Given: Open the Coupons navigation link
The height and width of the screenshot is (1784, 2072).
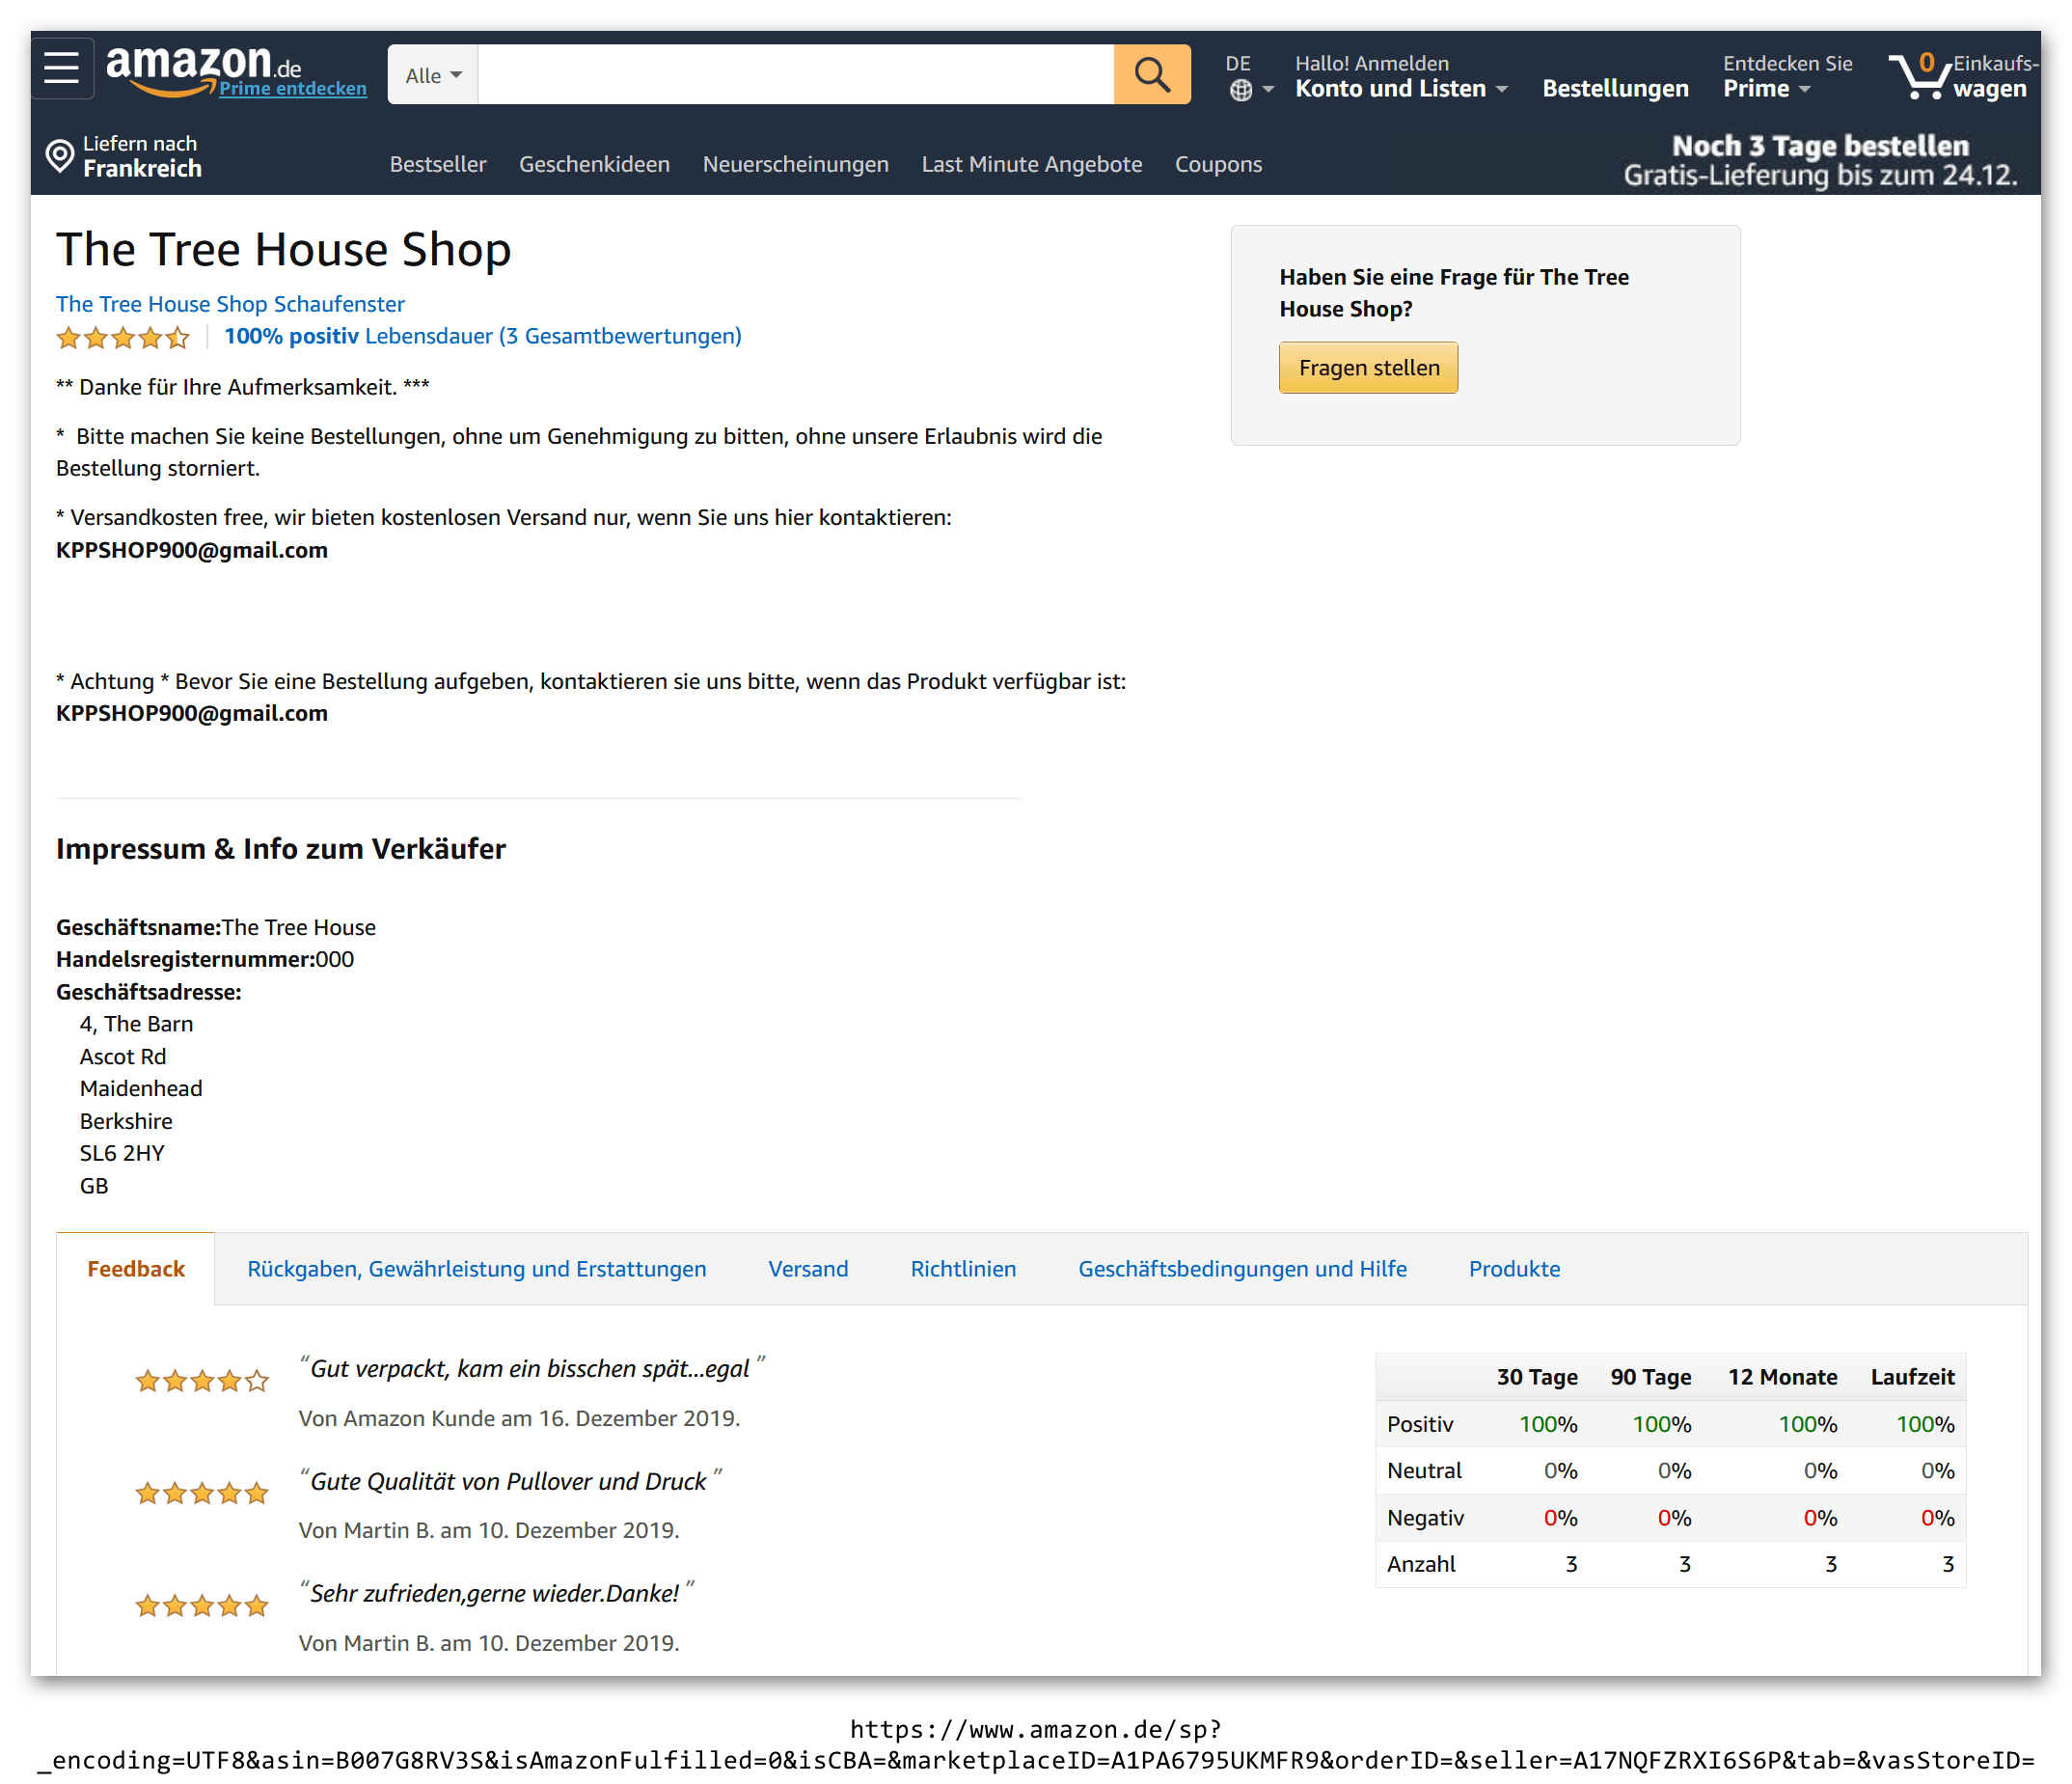Looking at the screenshot, I should [x=1218, y=164].
